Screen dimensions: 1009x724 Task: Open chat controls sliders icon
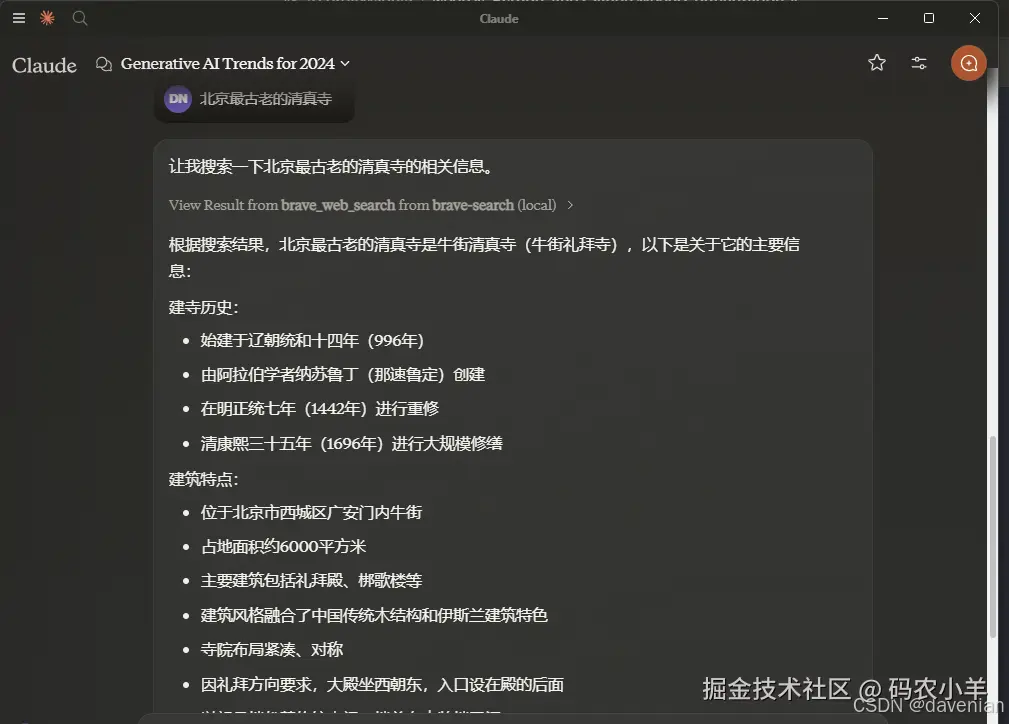(919, 62)
